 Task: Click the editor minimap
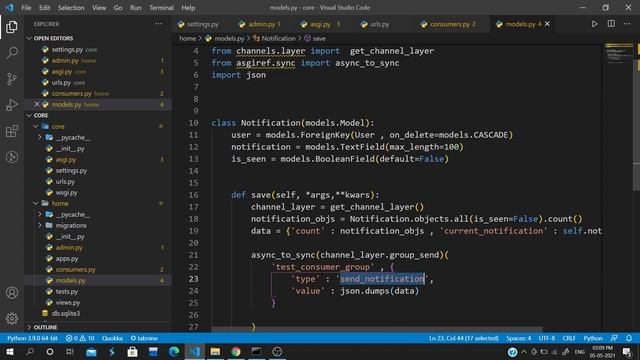pos(618,53)
